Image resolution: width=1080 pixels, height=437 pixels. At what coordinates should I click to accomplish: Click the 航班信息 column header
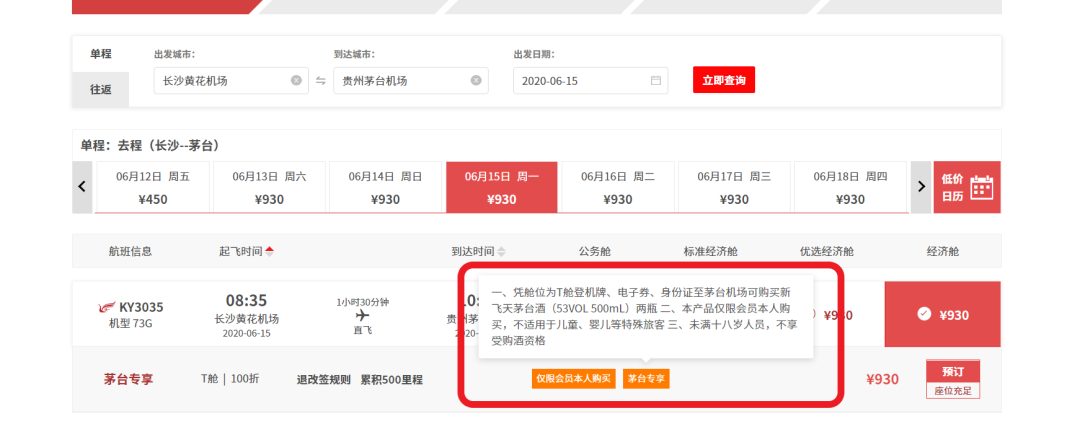click(130, 252)
